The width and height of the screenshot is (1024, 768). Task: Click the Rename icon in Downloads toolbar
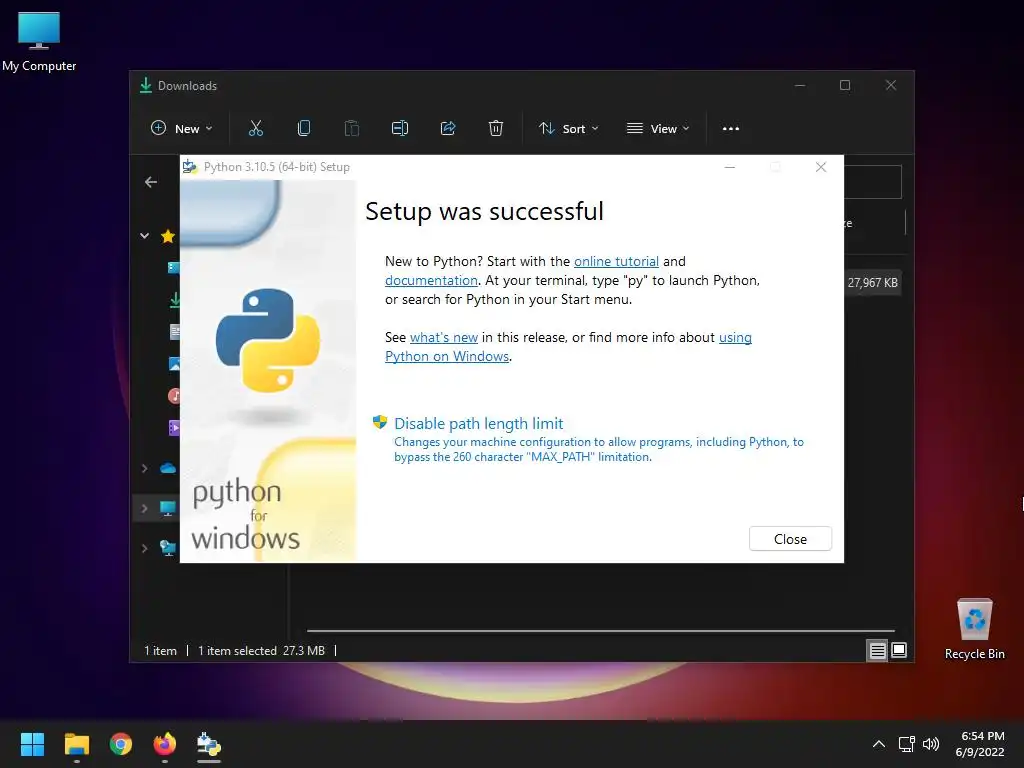click(400, 128)
